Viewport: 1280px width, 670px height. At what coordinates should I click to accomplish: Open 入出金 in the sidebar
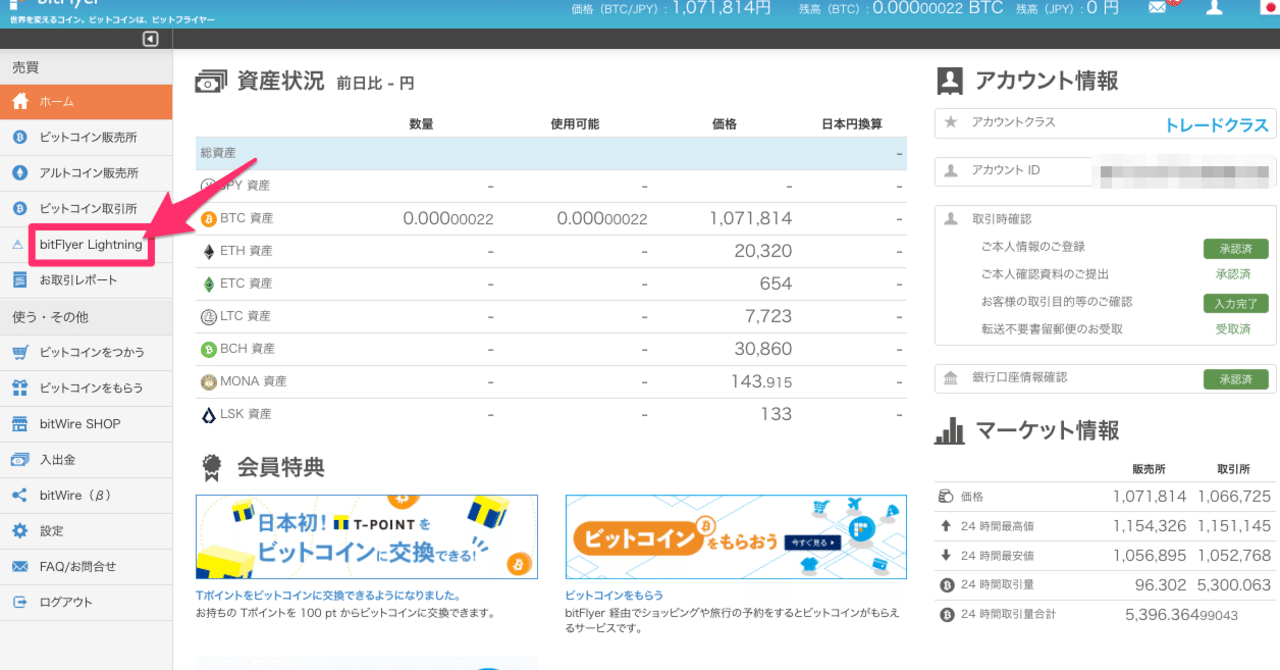pos(86,460)
